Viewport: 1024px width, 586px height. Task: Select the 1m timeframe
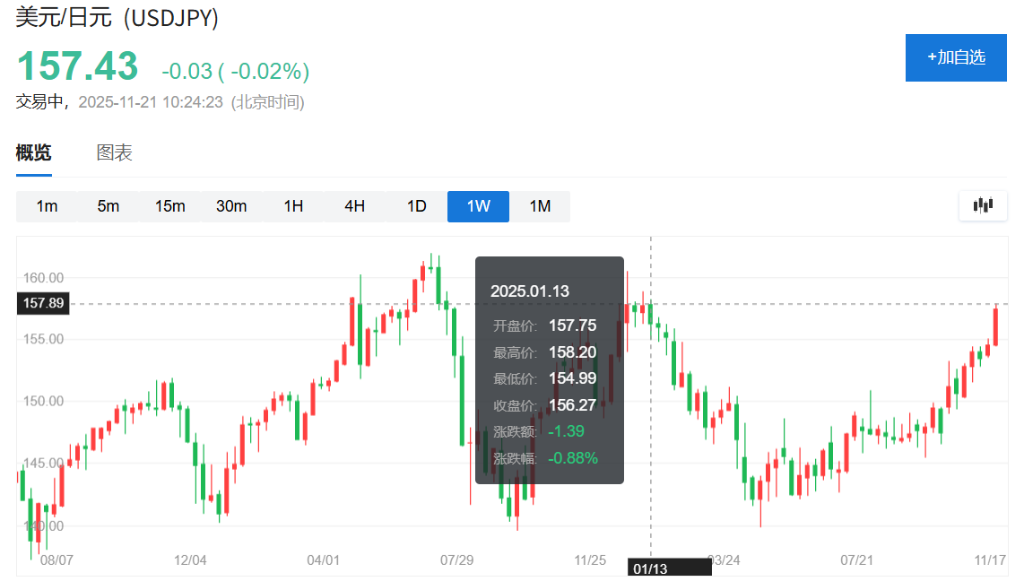(47, 206)
